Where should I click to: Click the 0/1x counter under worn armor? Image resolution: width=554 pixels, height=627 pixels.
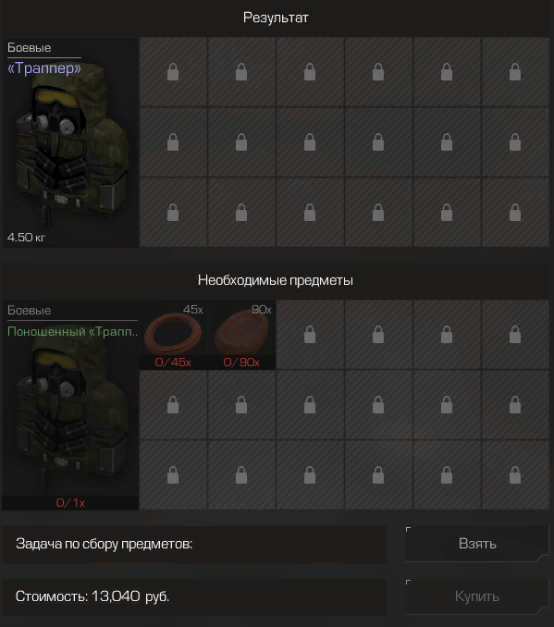tap(70, 503)
